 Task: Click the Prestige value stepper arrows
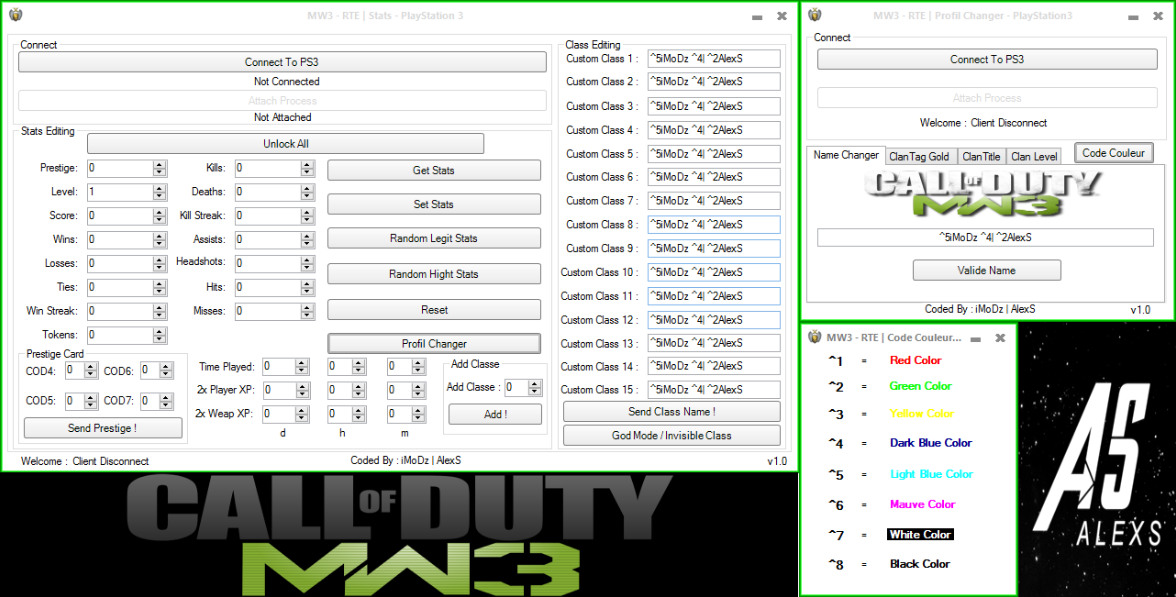pos(160,168)
